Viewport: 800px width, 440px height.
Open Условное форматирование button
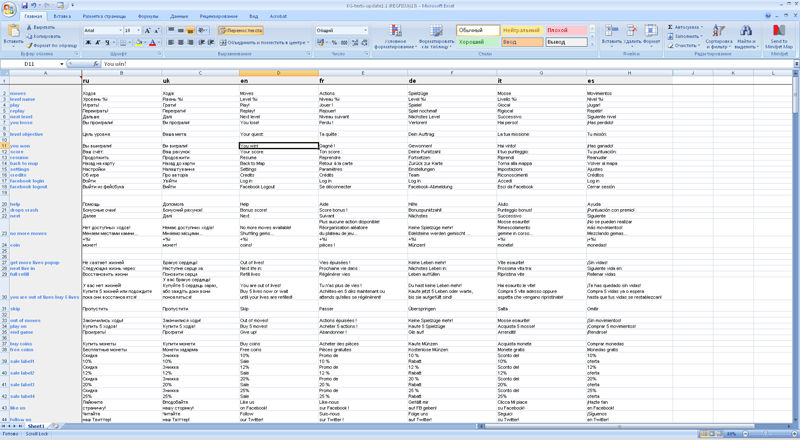point(395,36)
